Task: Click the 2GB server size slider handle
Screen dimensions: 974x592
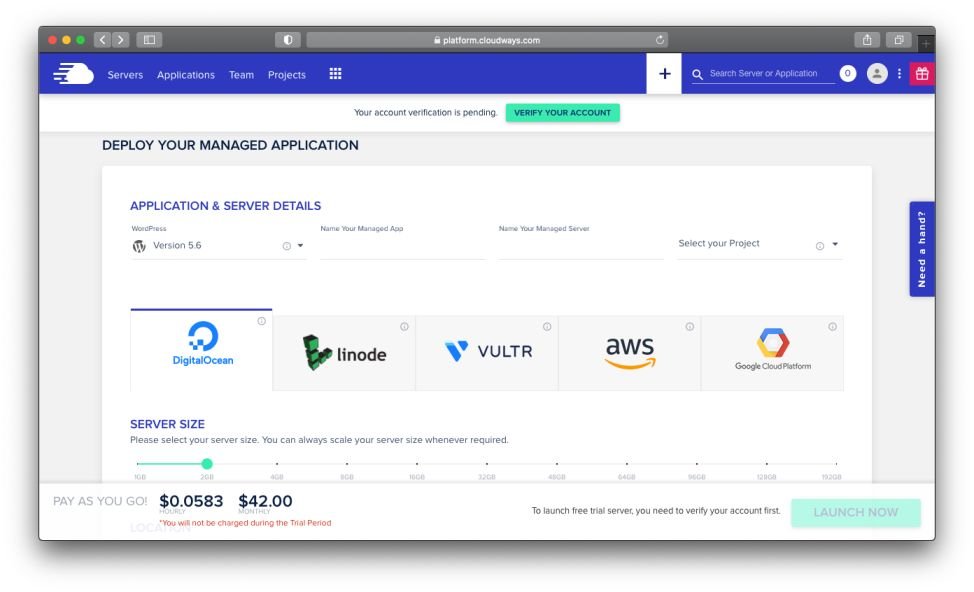Action: point(207,464)
